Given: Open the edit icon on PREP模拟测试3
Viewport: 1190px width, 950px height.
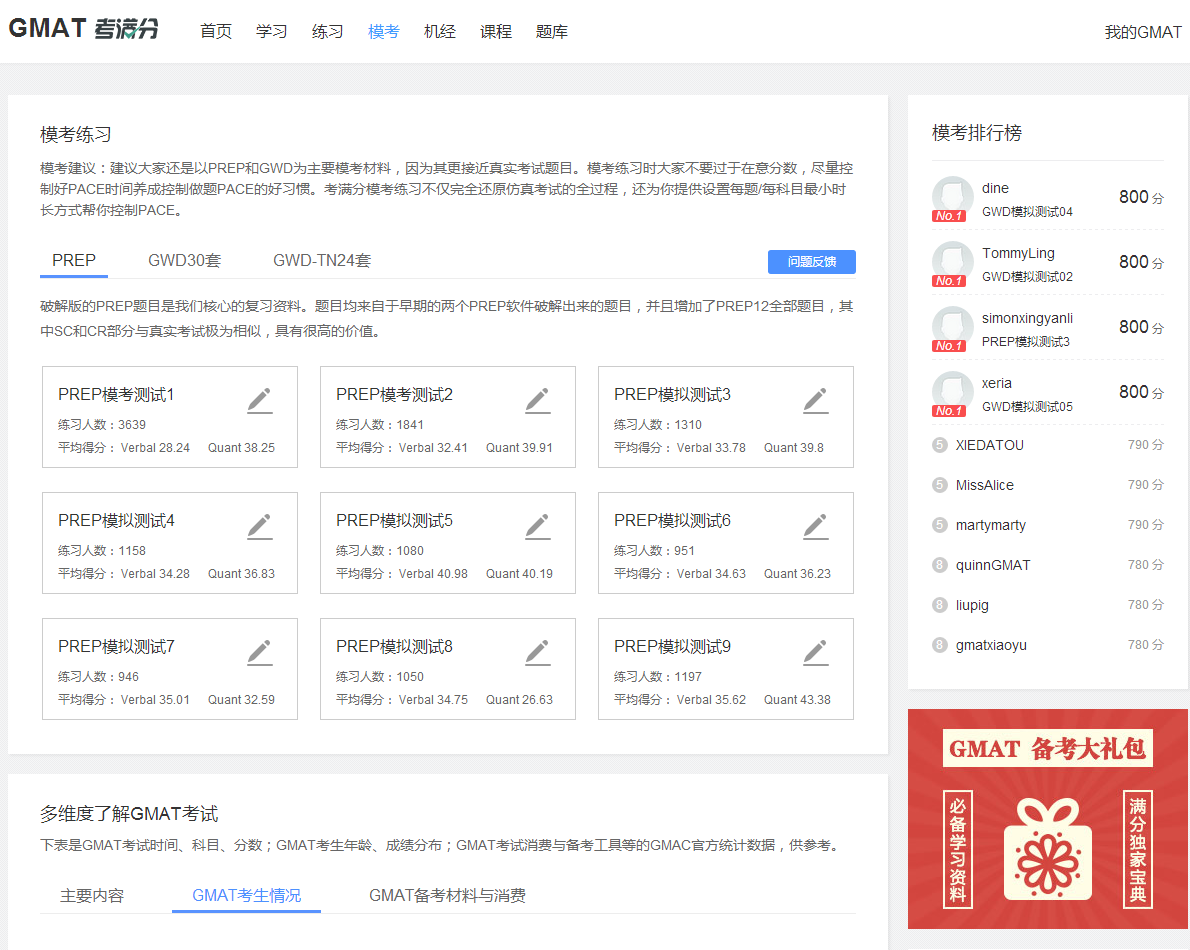Looking at the screenshot, I should pyautogui.click(x=815, y=400).
